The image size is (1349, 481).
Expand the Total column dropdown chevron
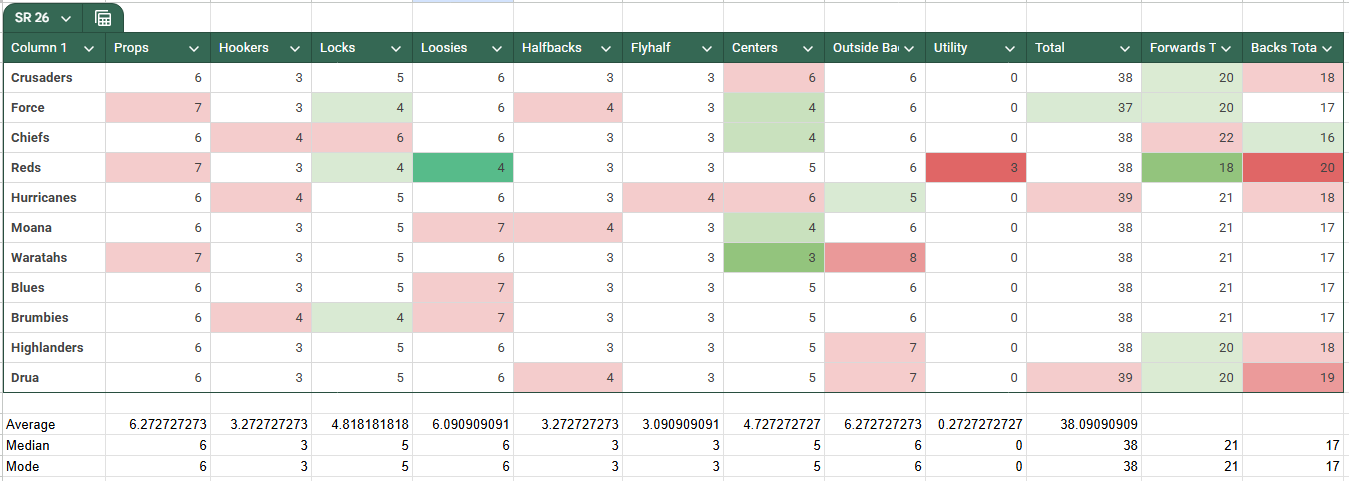1125,48
